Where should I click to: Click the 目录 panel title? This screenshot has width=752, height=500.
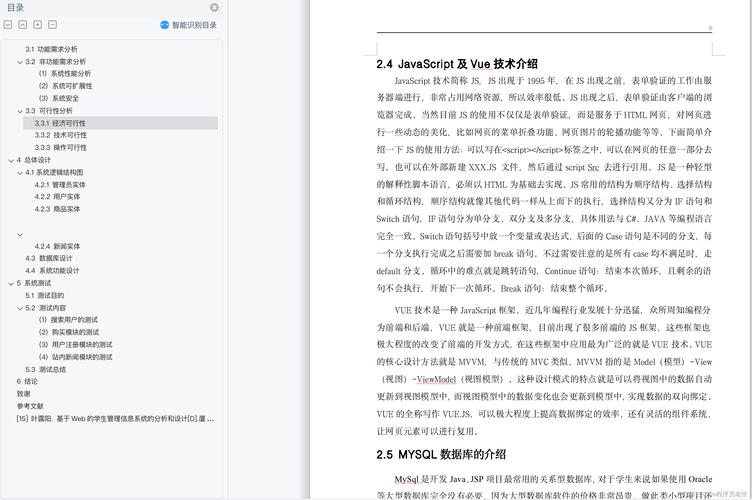tap(15, 8)
